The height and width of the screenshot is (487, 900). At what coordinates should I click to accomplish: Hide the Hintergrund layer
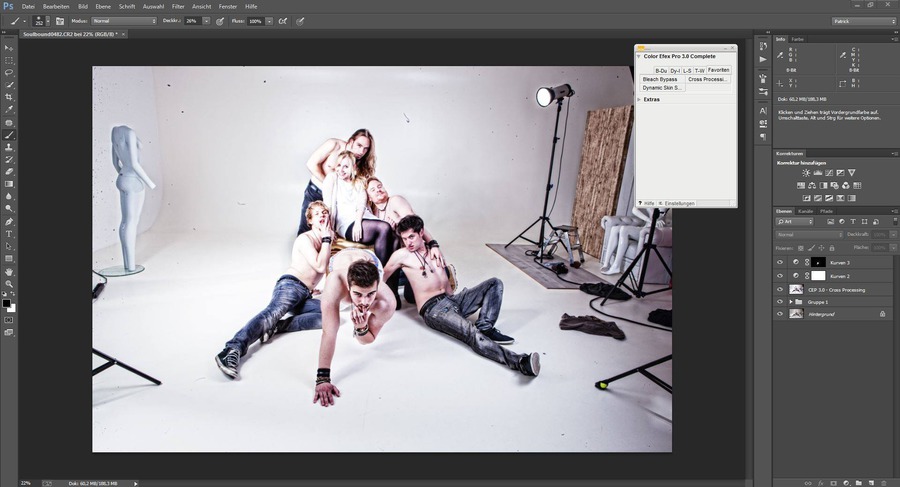click(x=780, y=314)
